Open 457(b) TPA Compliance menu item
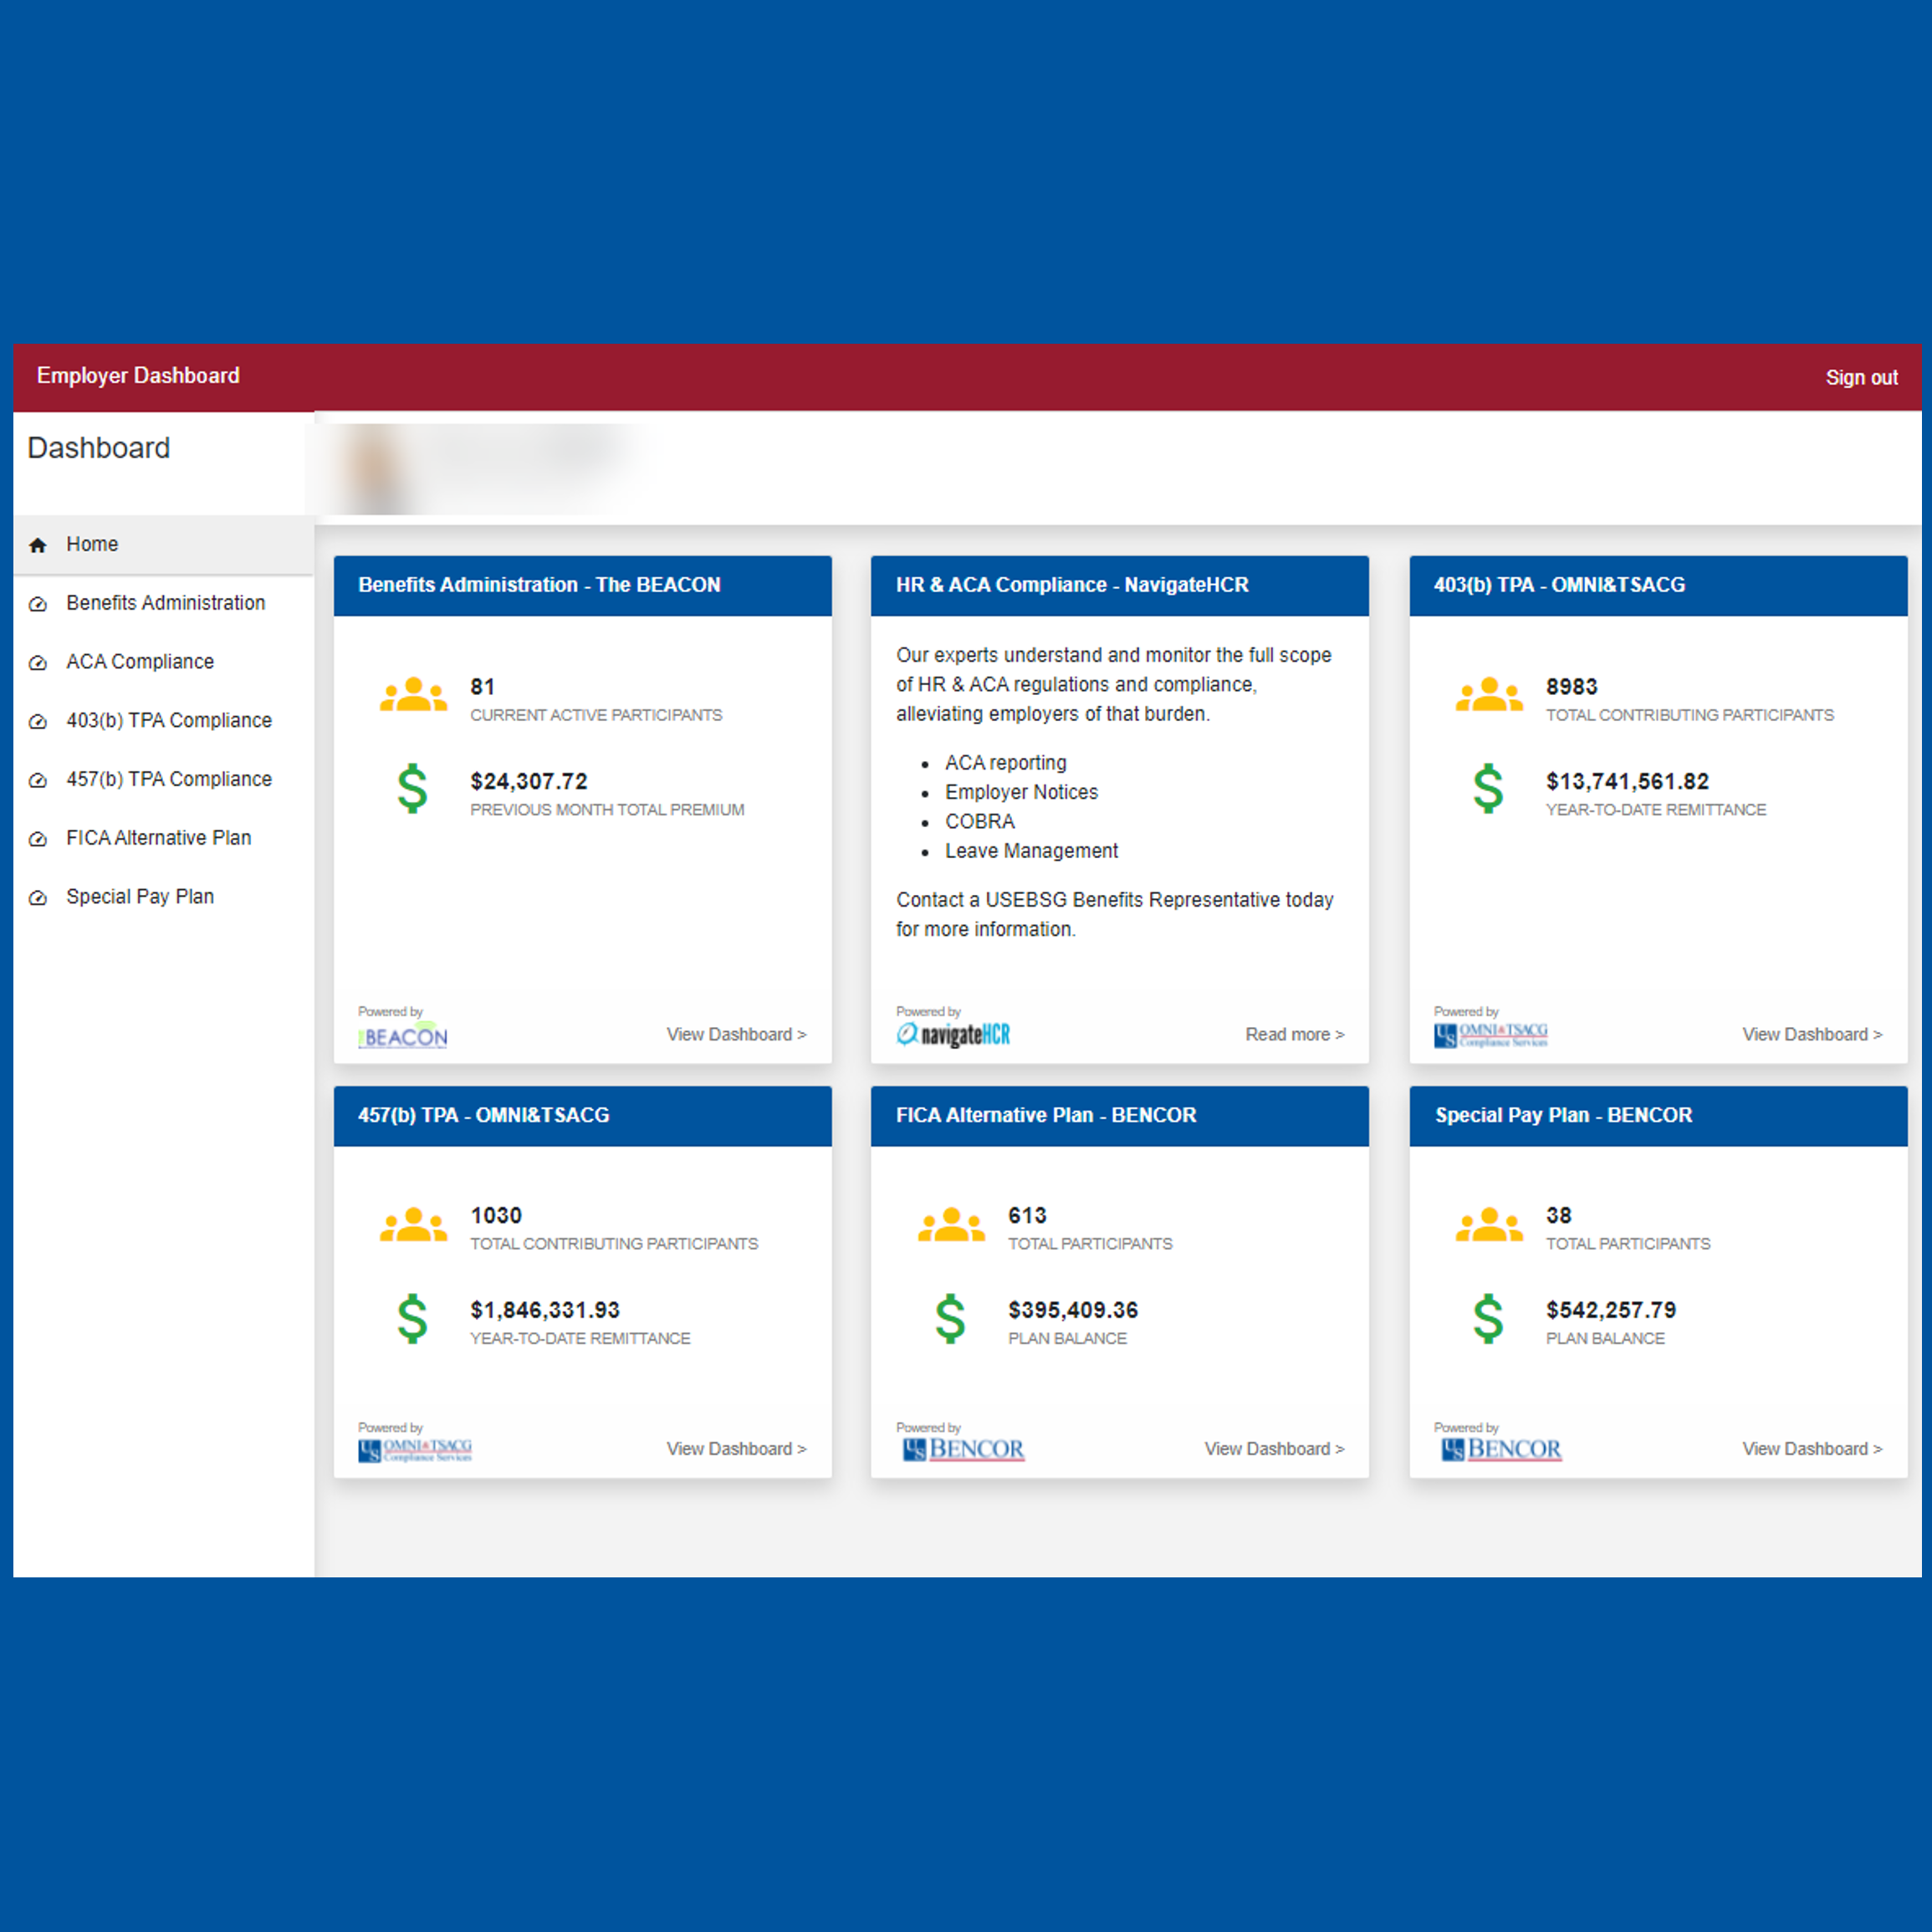The image size is (1932, 1932). [163, 780]
